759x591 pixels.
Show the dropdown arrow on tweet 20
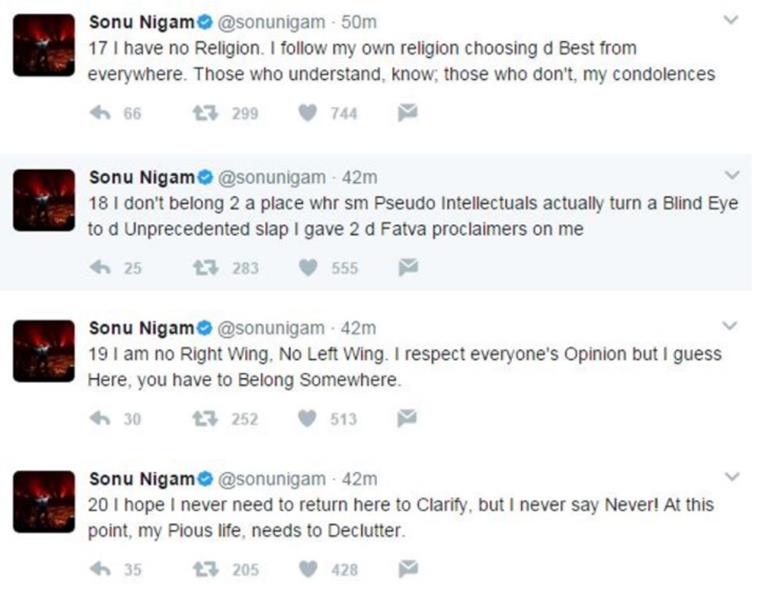point(731,477)
